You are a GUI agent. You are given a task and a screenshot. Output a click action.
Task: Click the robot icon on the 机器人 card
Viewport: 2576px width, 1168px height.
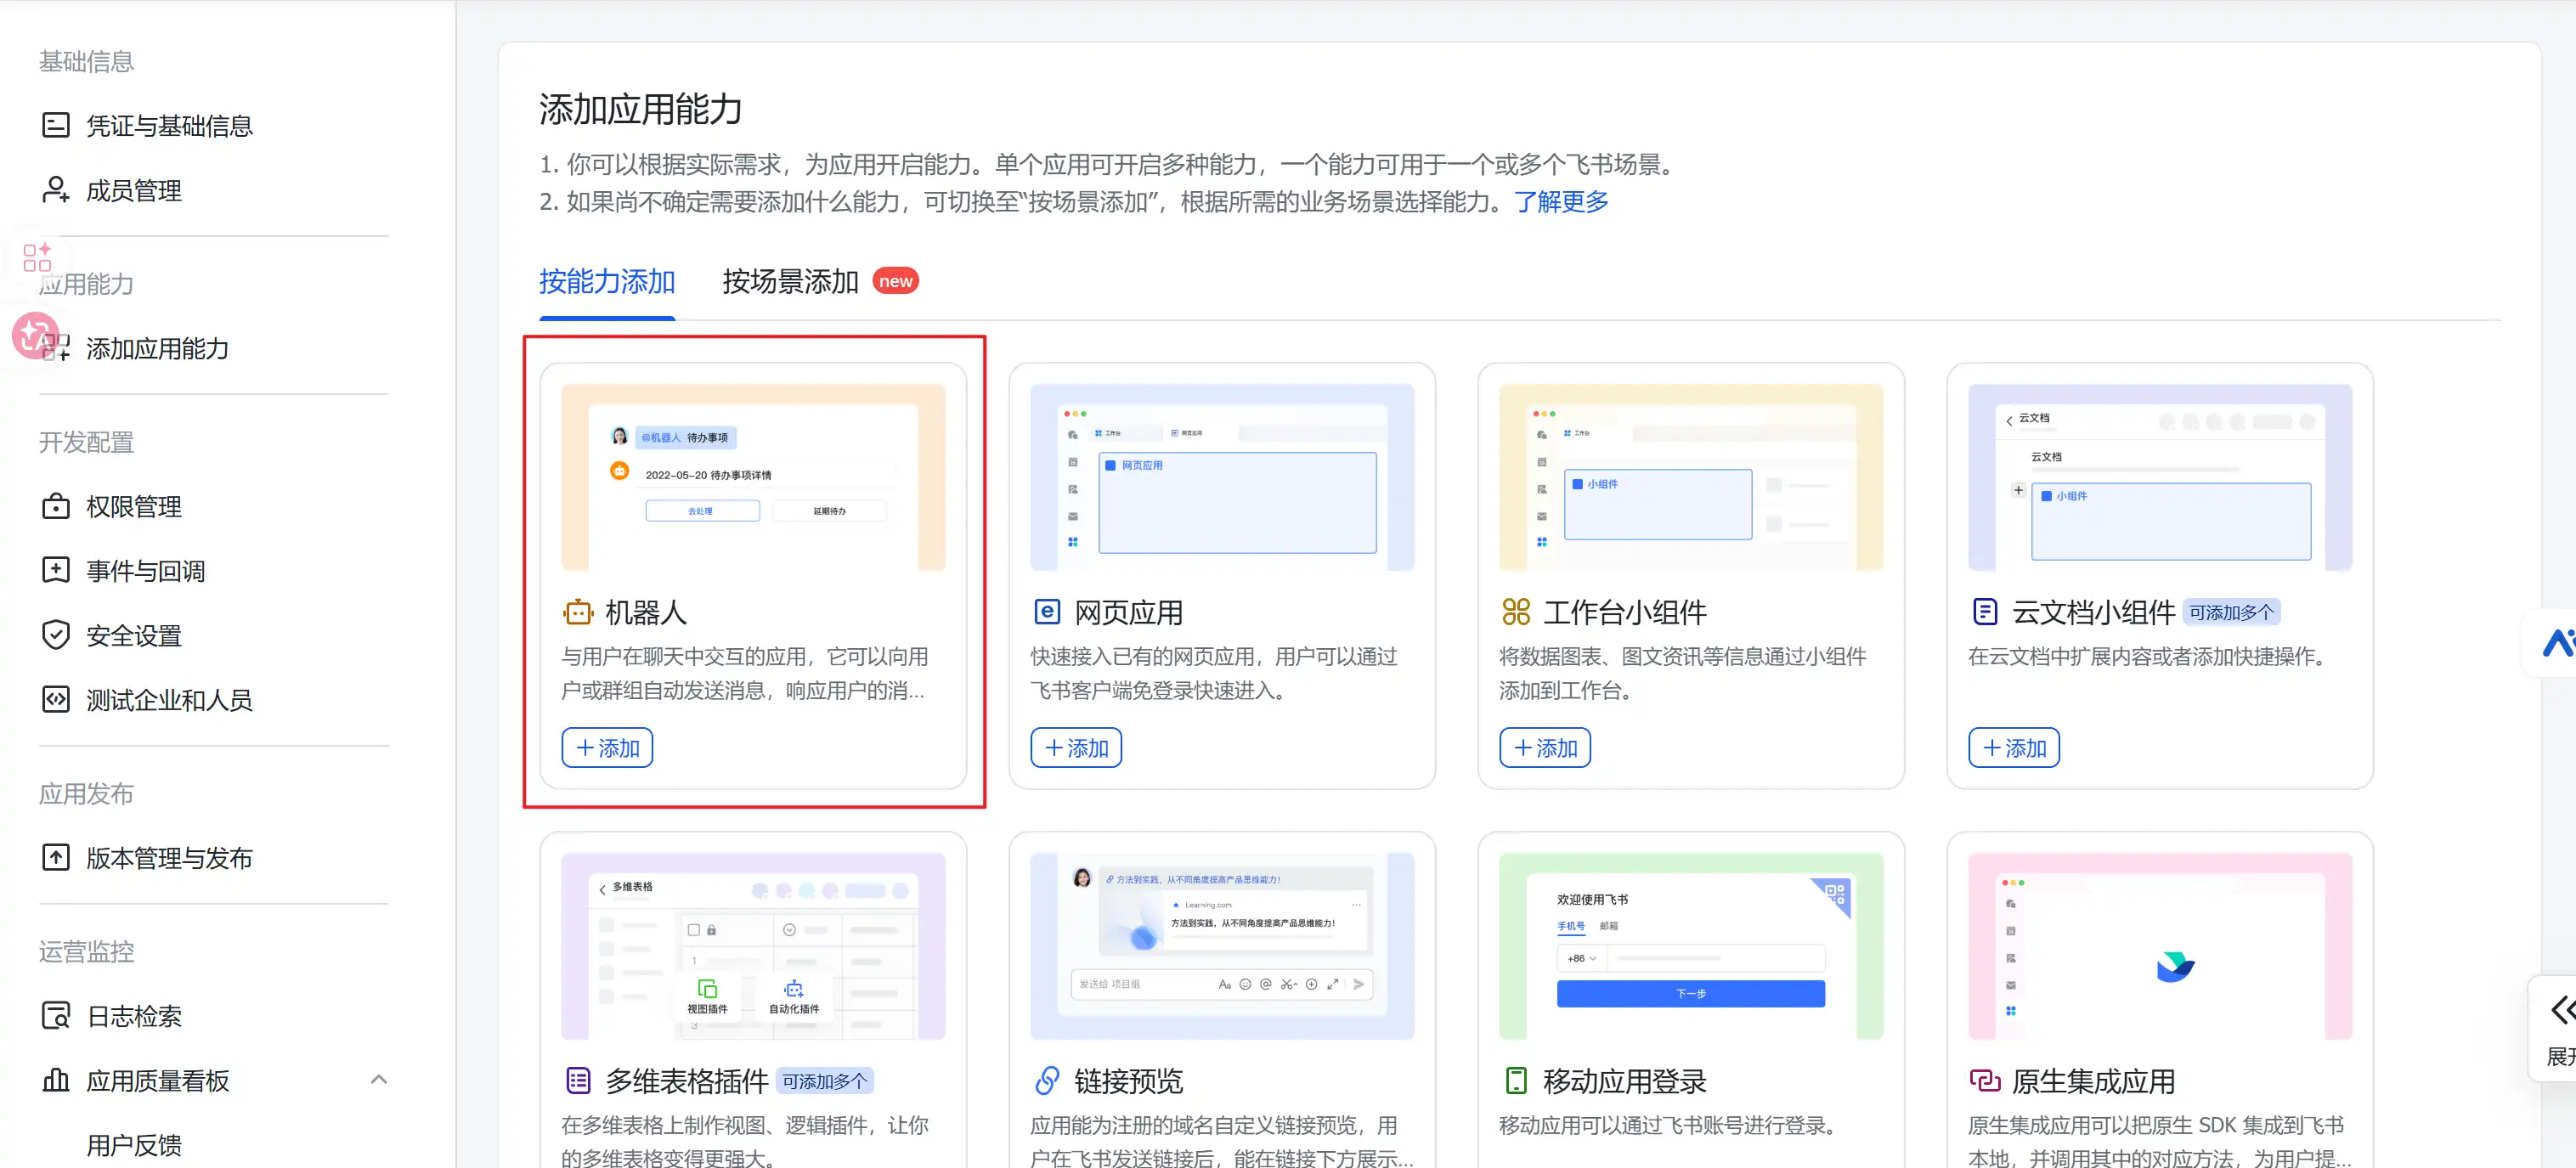(578, 611)
